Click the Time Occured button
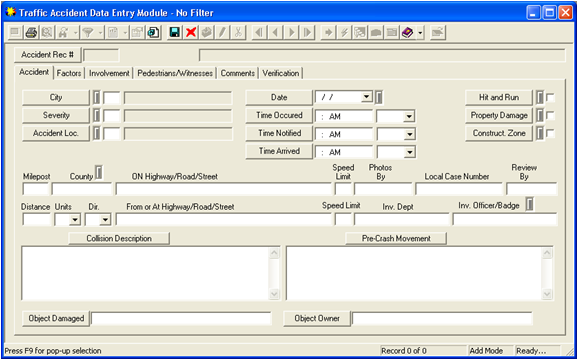Screen dimensions: 577x360 [279, 115]
